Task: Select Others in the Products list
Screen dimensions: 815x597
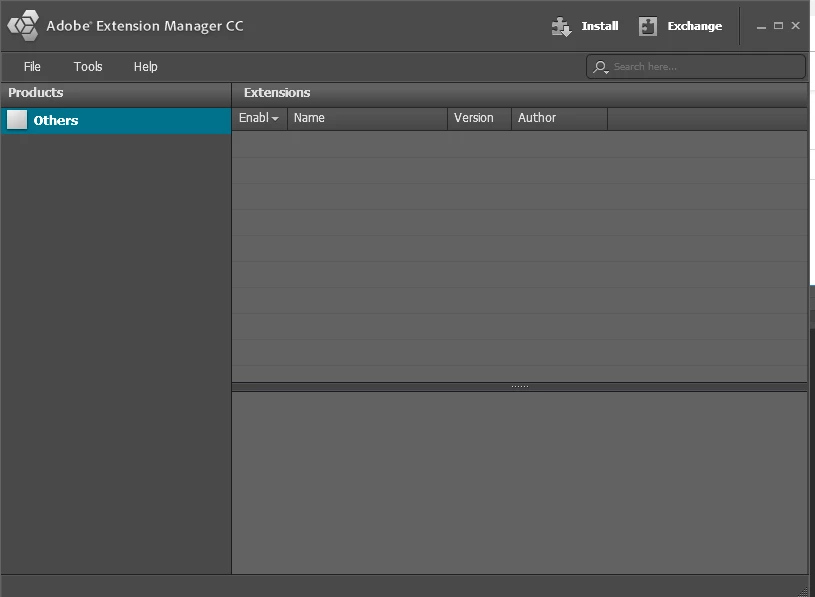Action: click(x=116, y=121)
